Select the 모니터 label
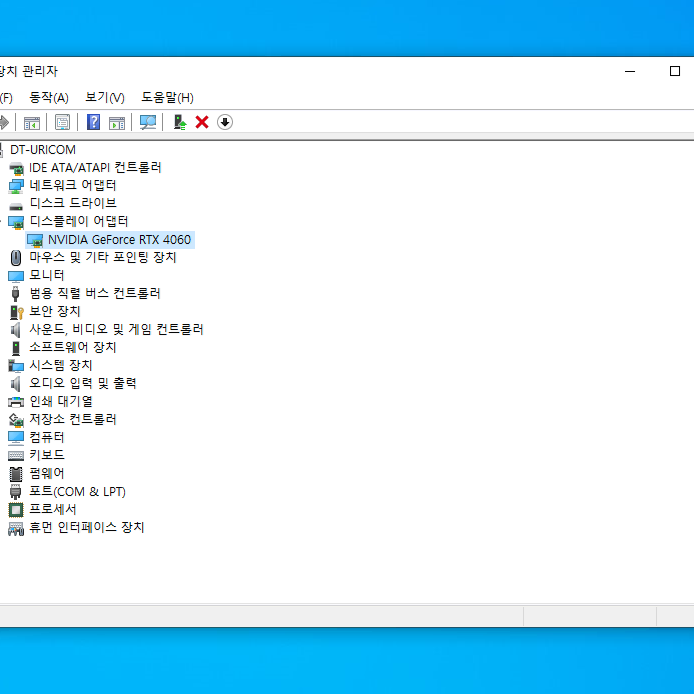The height and width of the screenshot is (694, 694). (x=47, y=275)
